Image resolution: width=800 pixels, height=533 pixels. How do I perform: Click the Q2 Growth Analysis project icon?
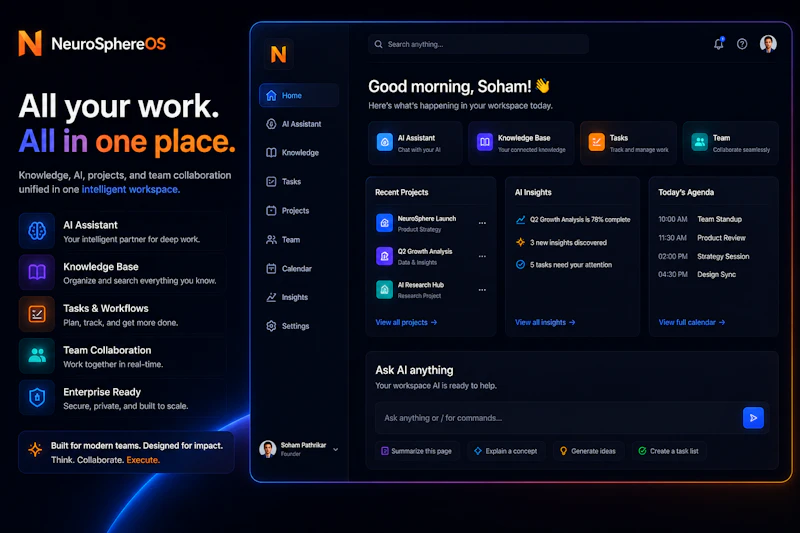385,256
